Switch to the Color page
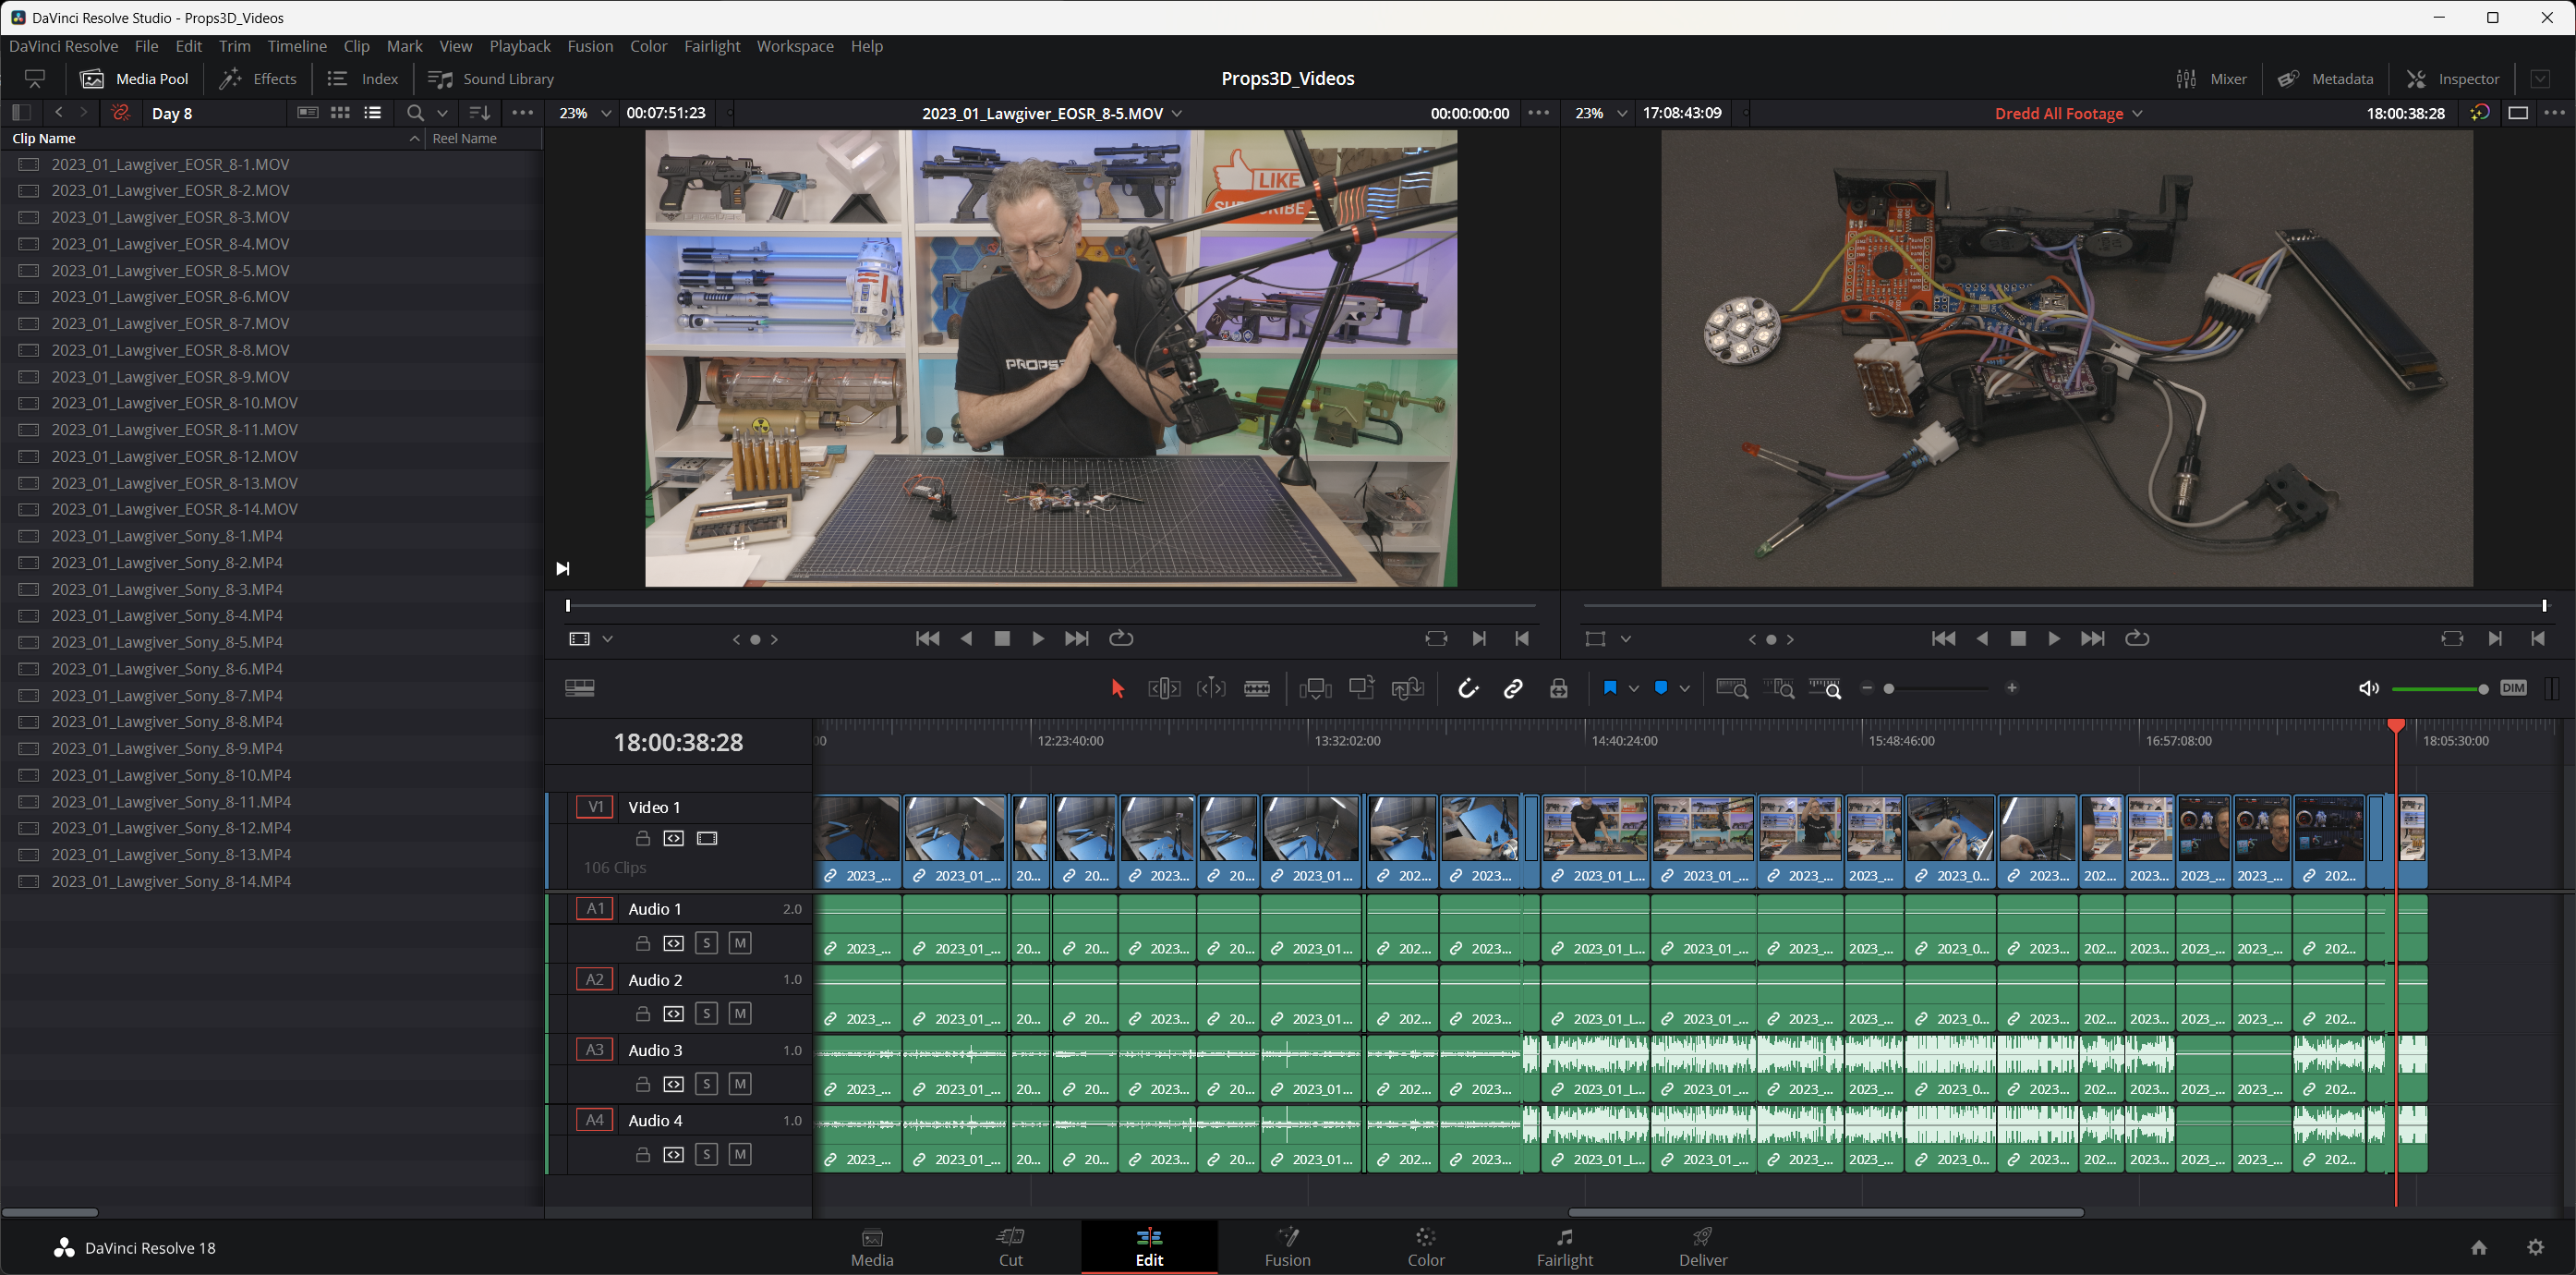 pos(1425,1247)
